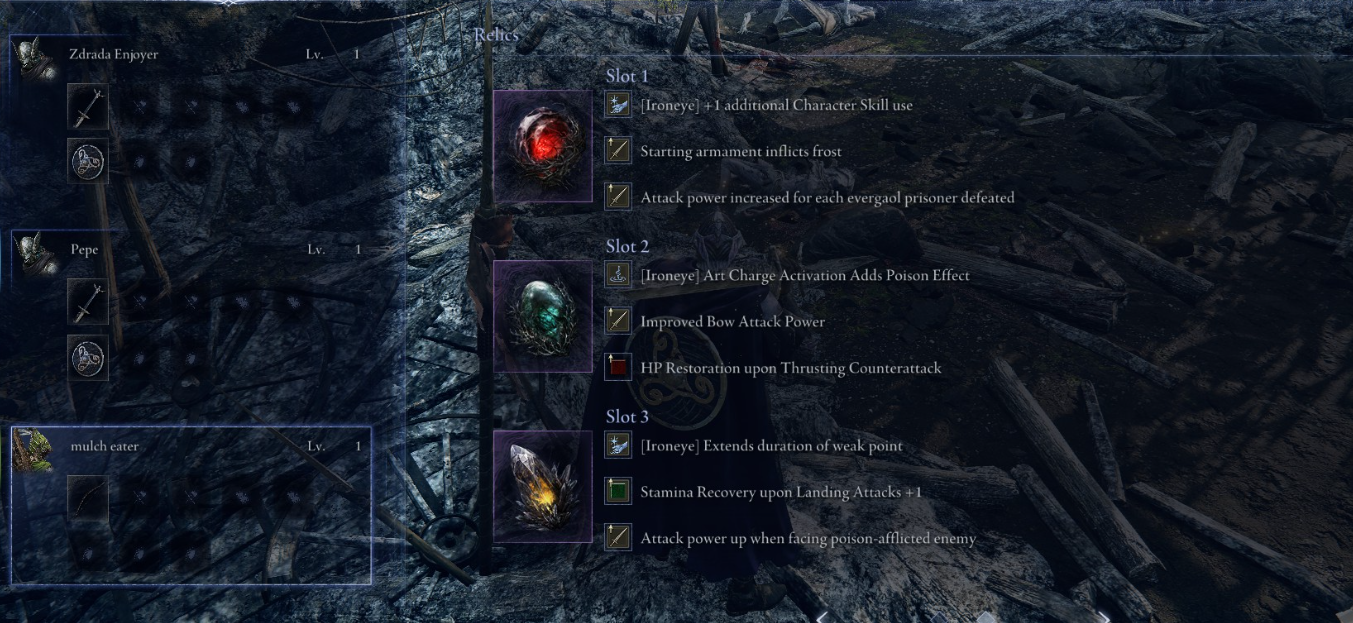Click the poison-afflicted enemy attack power icon
Image resolution: width=1353 pixels, height=623 pixels.
point(618,537)
